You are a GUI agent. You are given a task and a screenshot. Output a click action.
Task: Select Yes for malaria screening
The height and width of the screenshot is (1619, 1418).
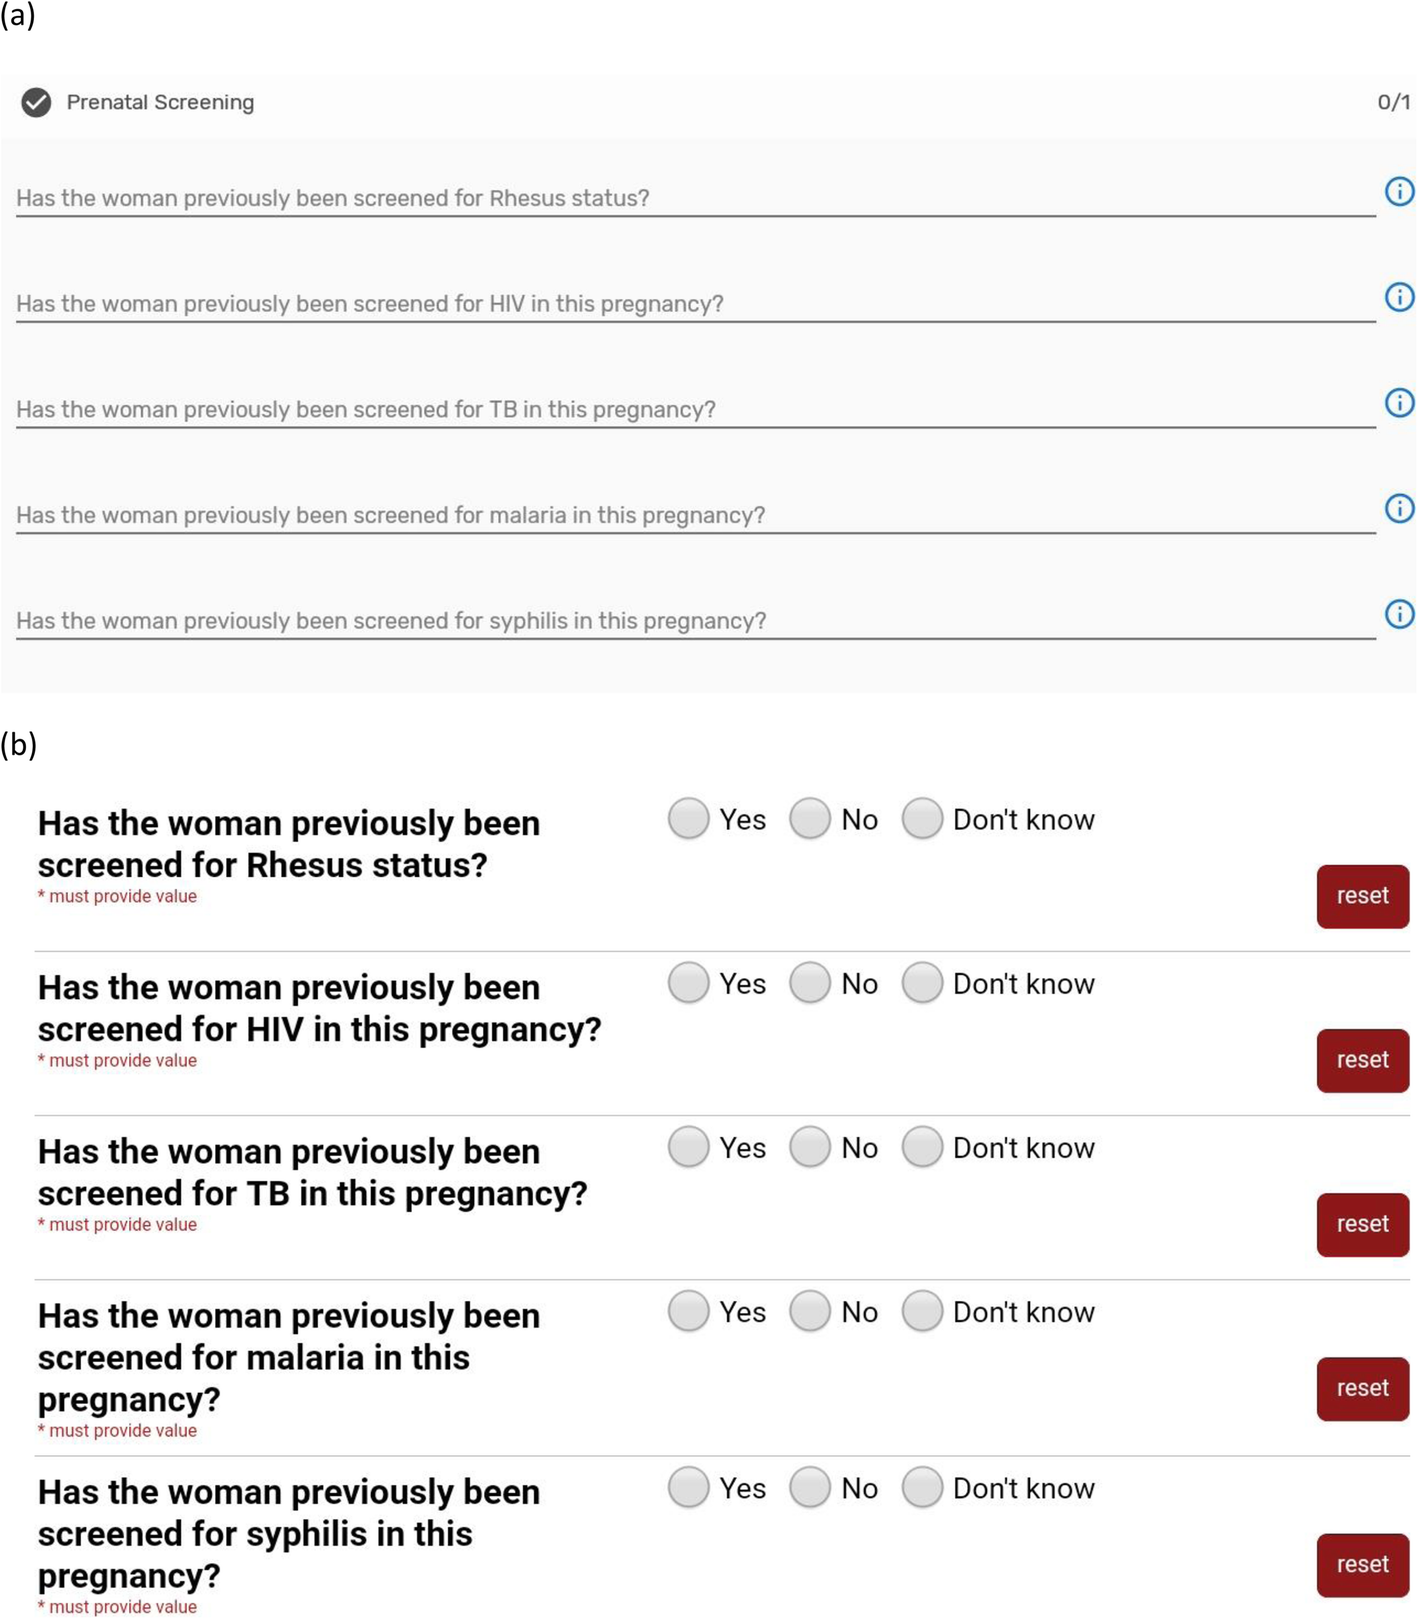pyautogui.click(x=688, y=1311)
